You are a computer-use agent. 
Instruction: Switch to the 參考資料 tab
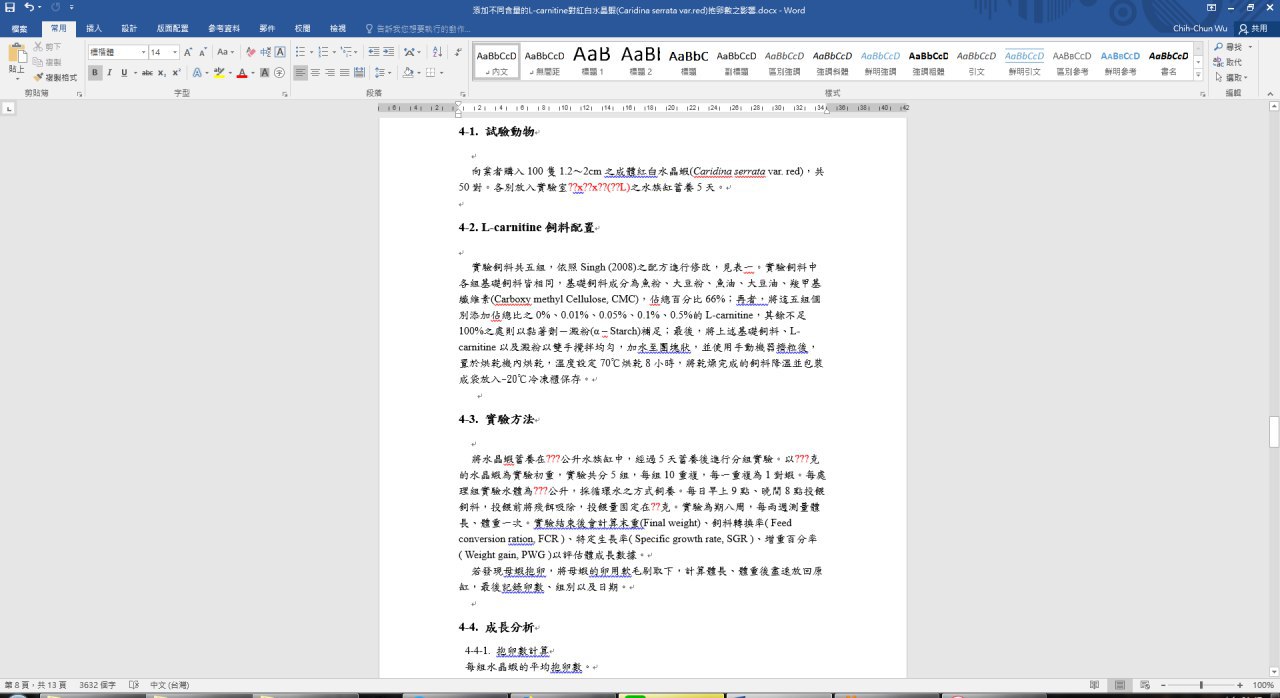coord(223,29)
